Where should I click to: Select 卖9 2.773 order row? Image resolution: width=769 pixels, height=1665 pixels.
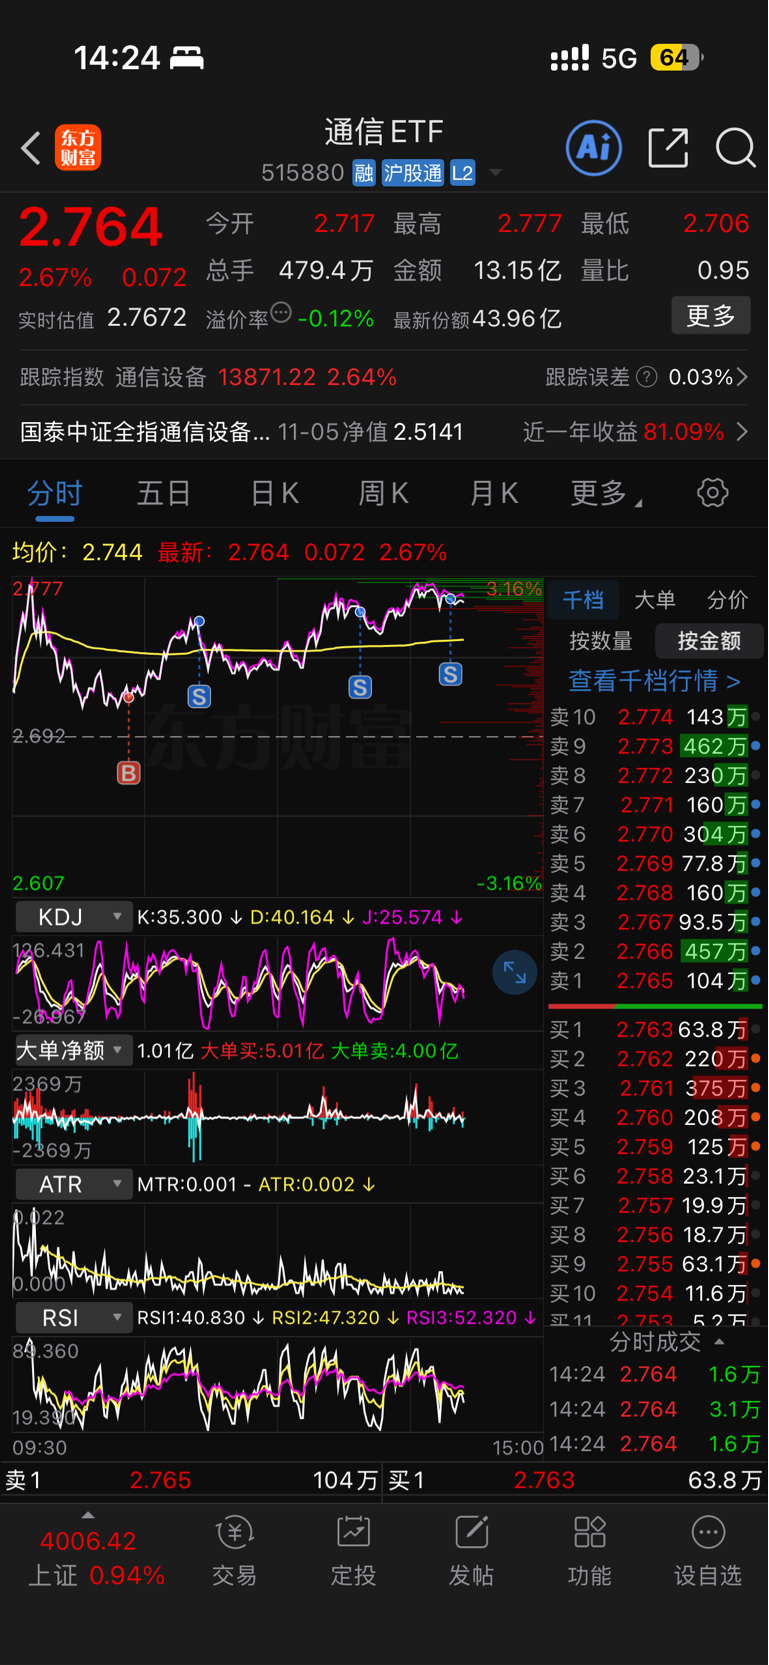pyautogui.click(x=656, y=746)
